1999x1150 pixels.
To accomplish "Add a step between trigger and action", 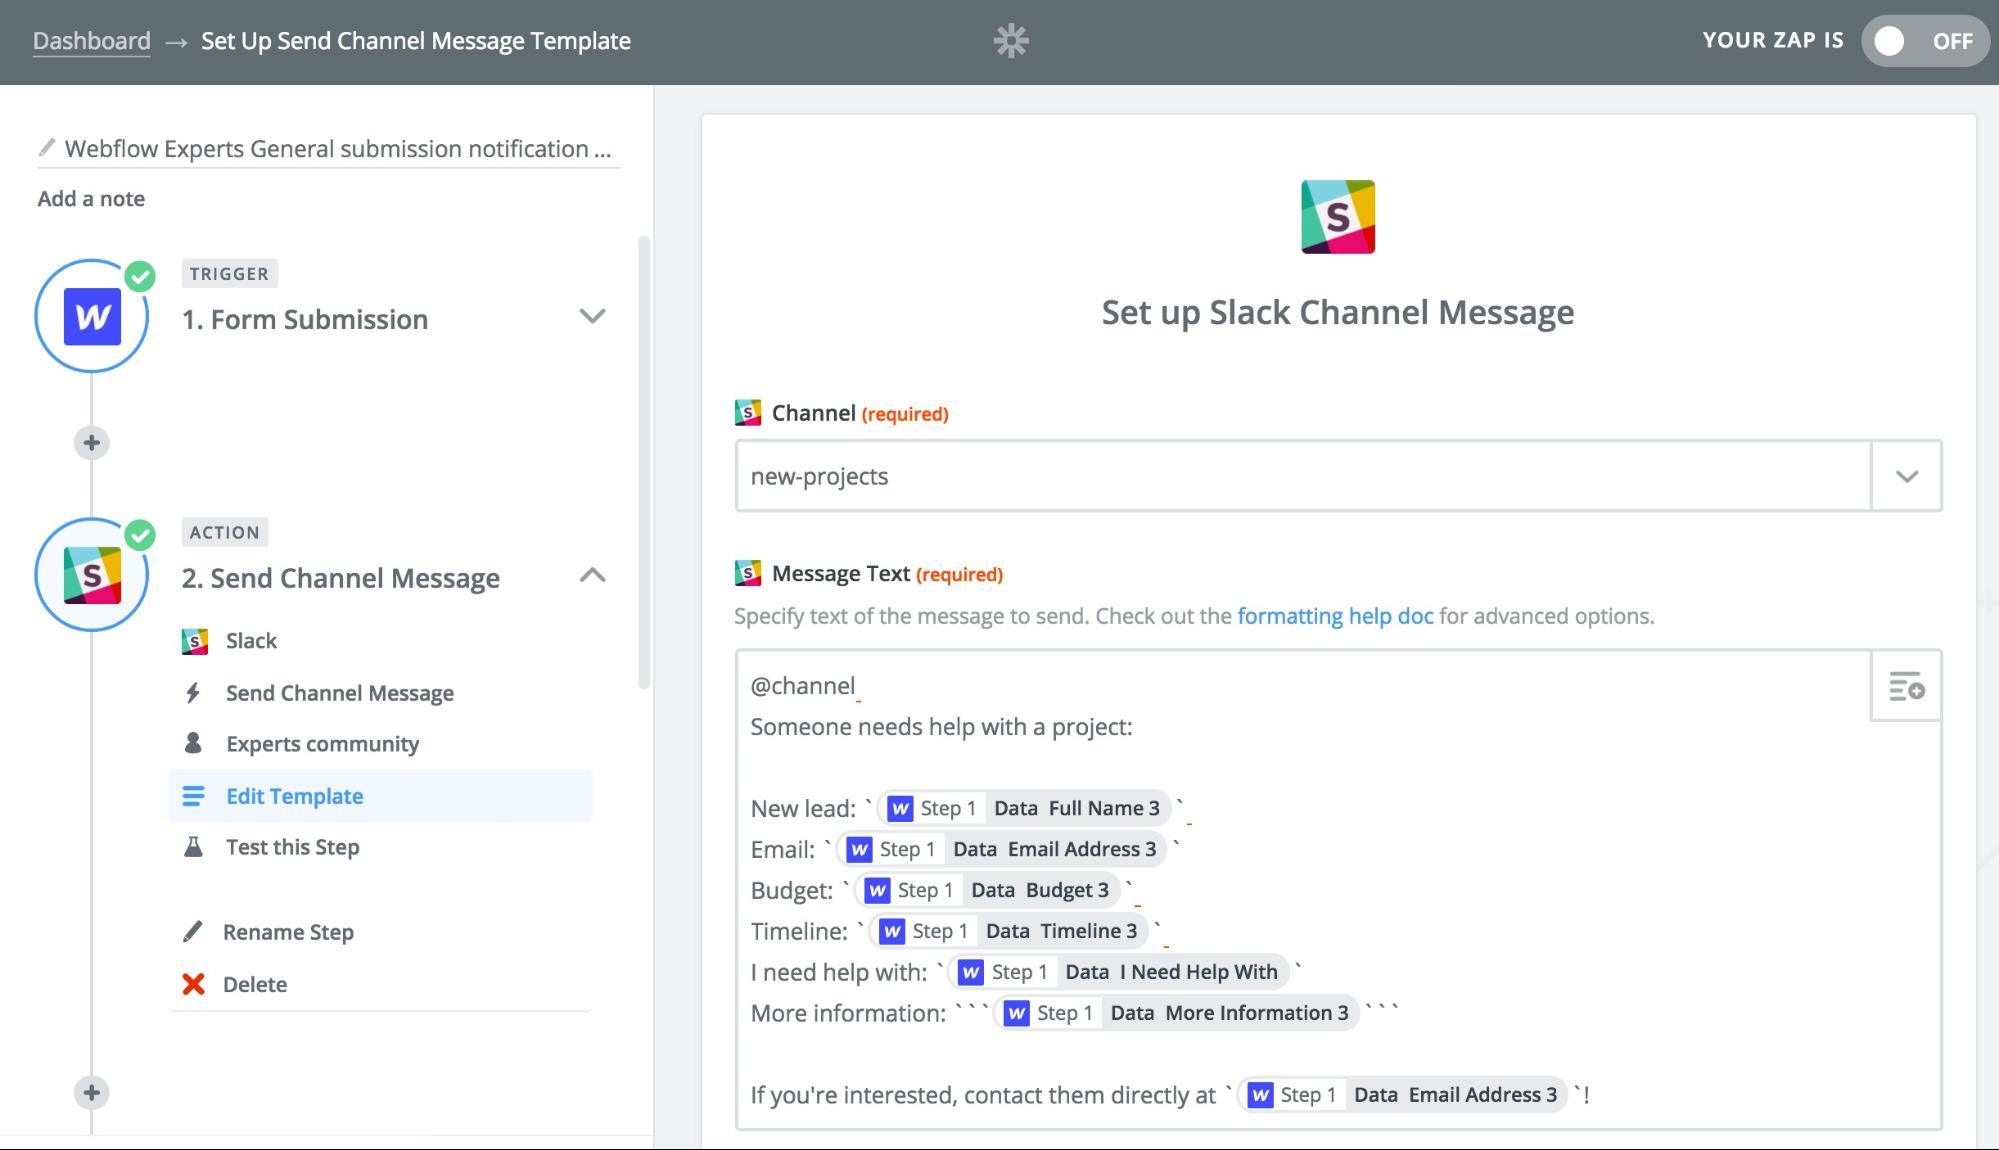I will (92, 443).
